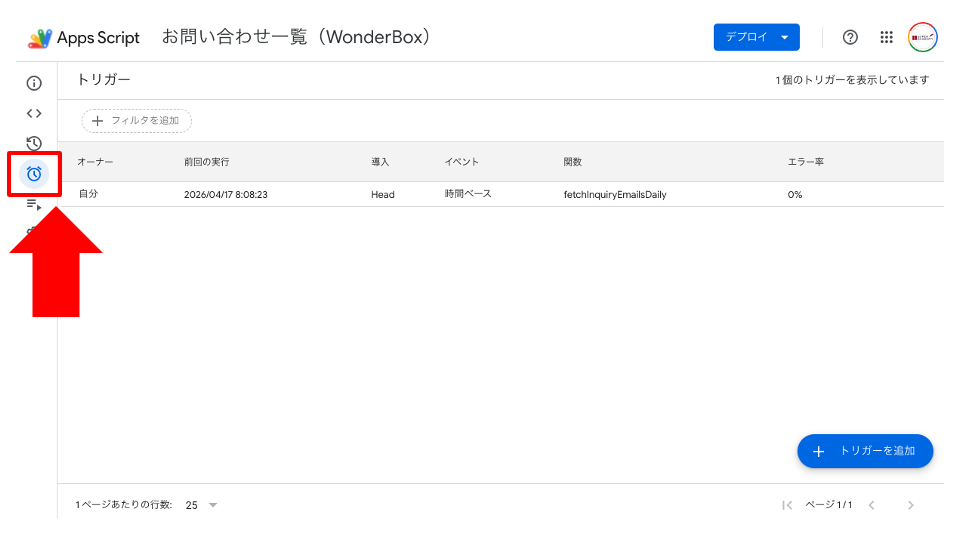
Task: Open the Help question mark icon
Action: coord(850,37)
